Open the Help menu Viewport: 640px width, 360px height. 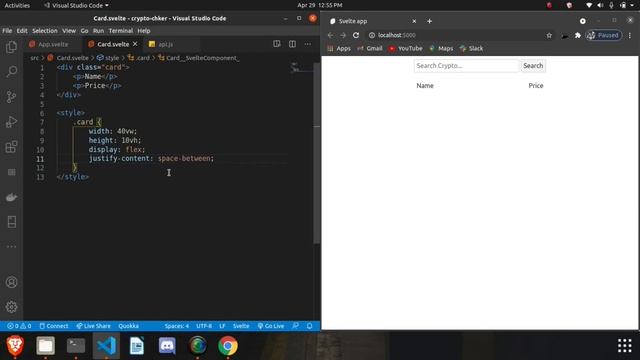[x=144, y=31]
